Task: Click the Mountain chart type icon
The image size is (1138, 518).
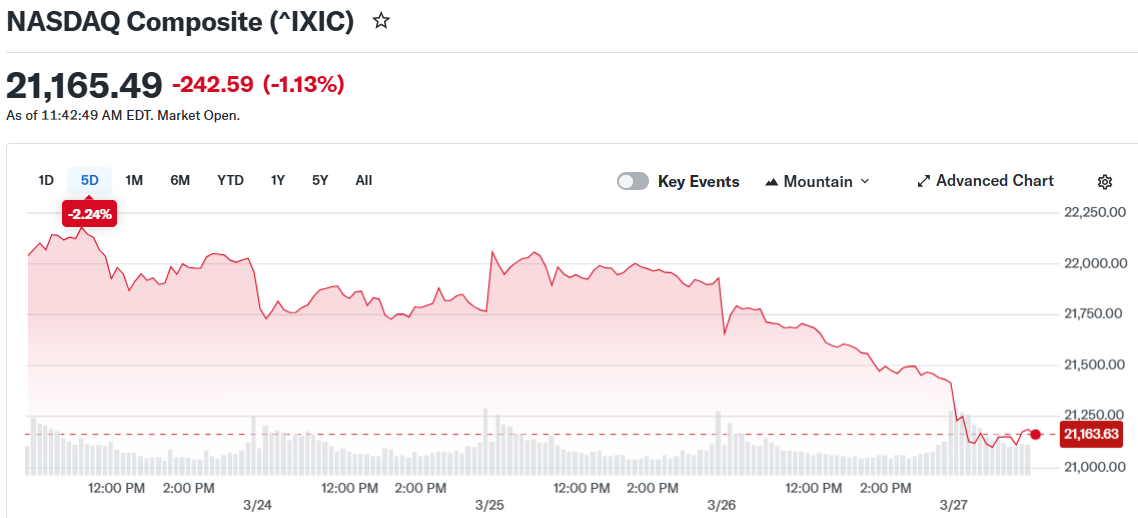Action: click(x=771, y=182)
